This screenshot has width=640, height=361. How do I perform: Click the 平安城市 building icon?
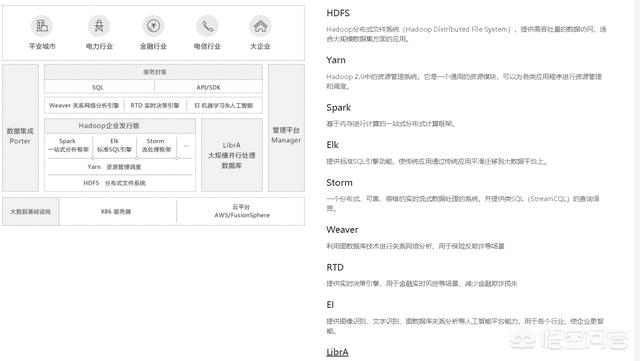tap(42, 26)
